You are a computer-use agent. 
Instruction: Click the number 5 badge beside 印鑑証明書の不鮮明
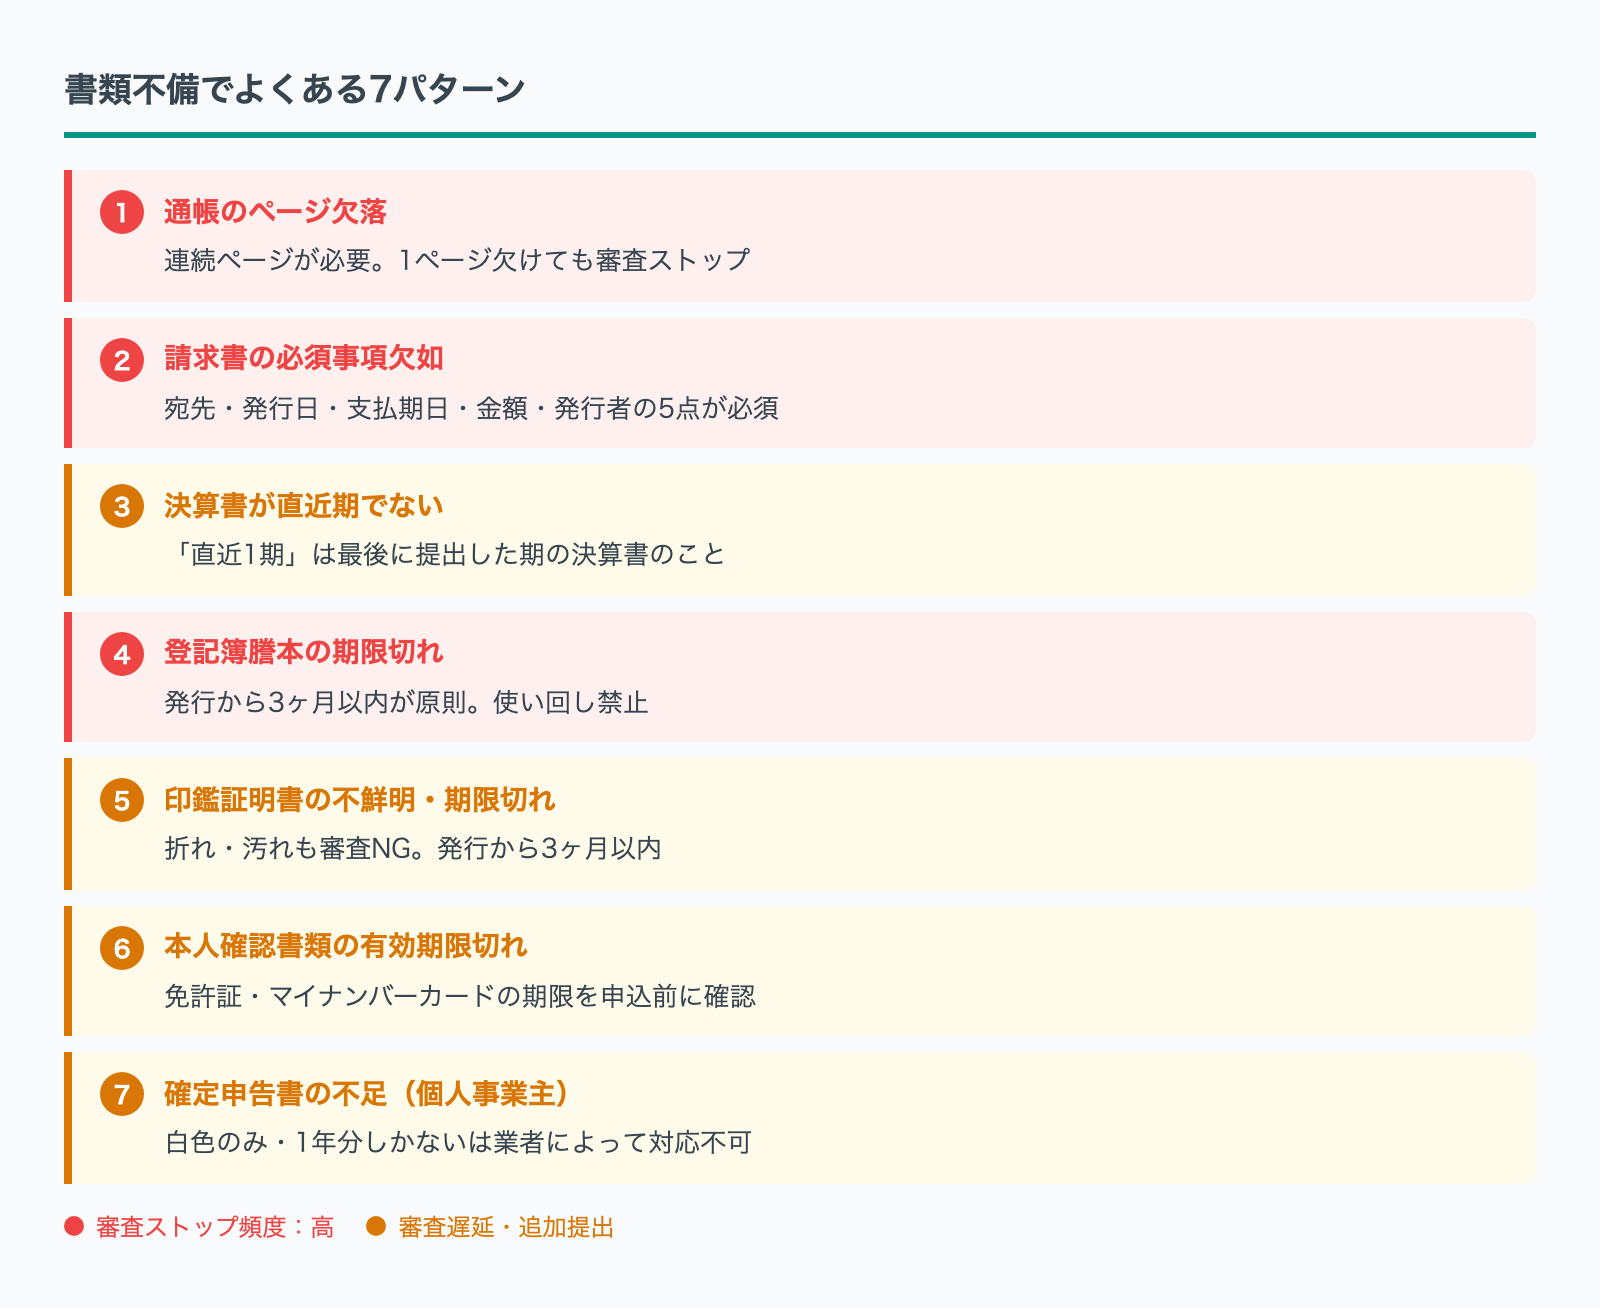[x=122, y=801]
